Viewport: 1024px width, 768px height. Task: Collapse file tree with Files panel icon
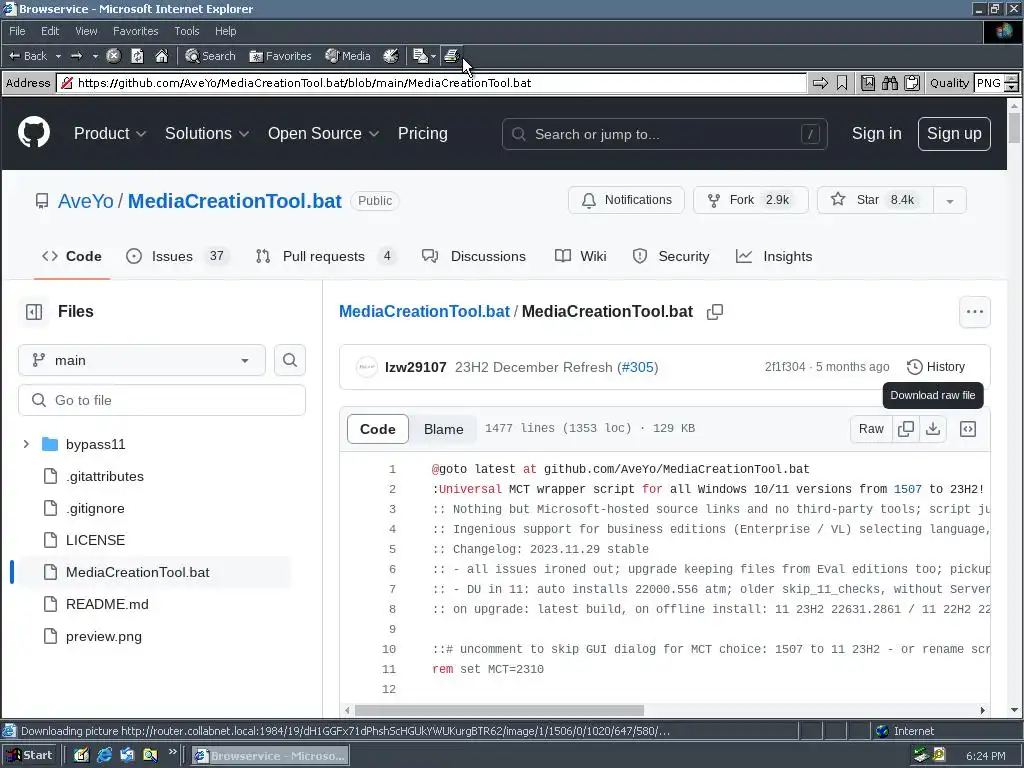pyautogui.click(x=34, y=312)
